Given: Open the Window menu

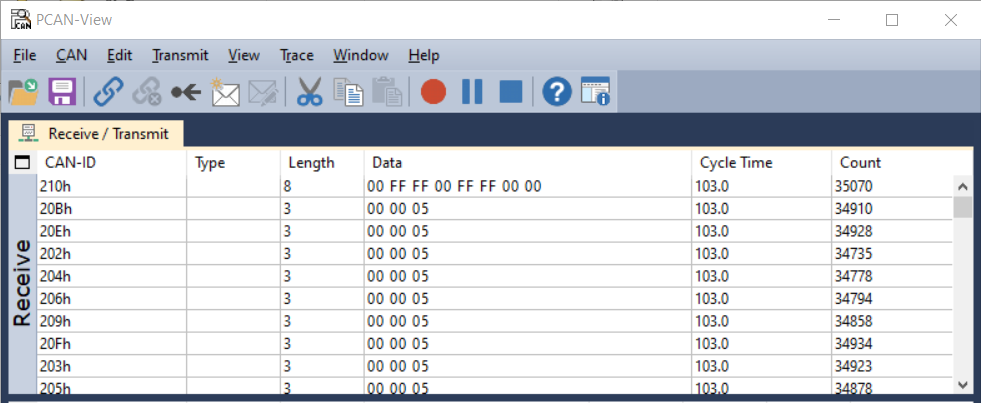Looking at the screenshot, I should (x=361, y=55).
